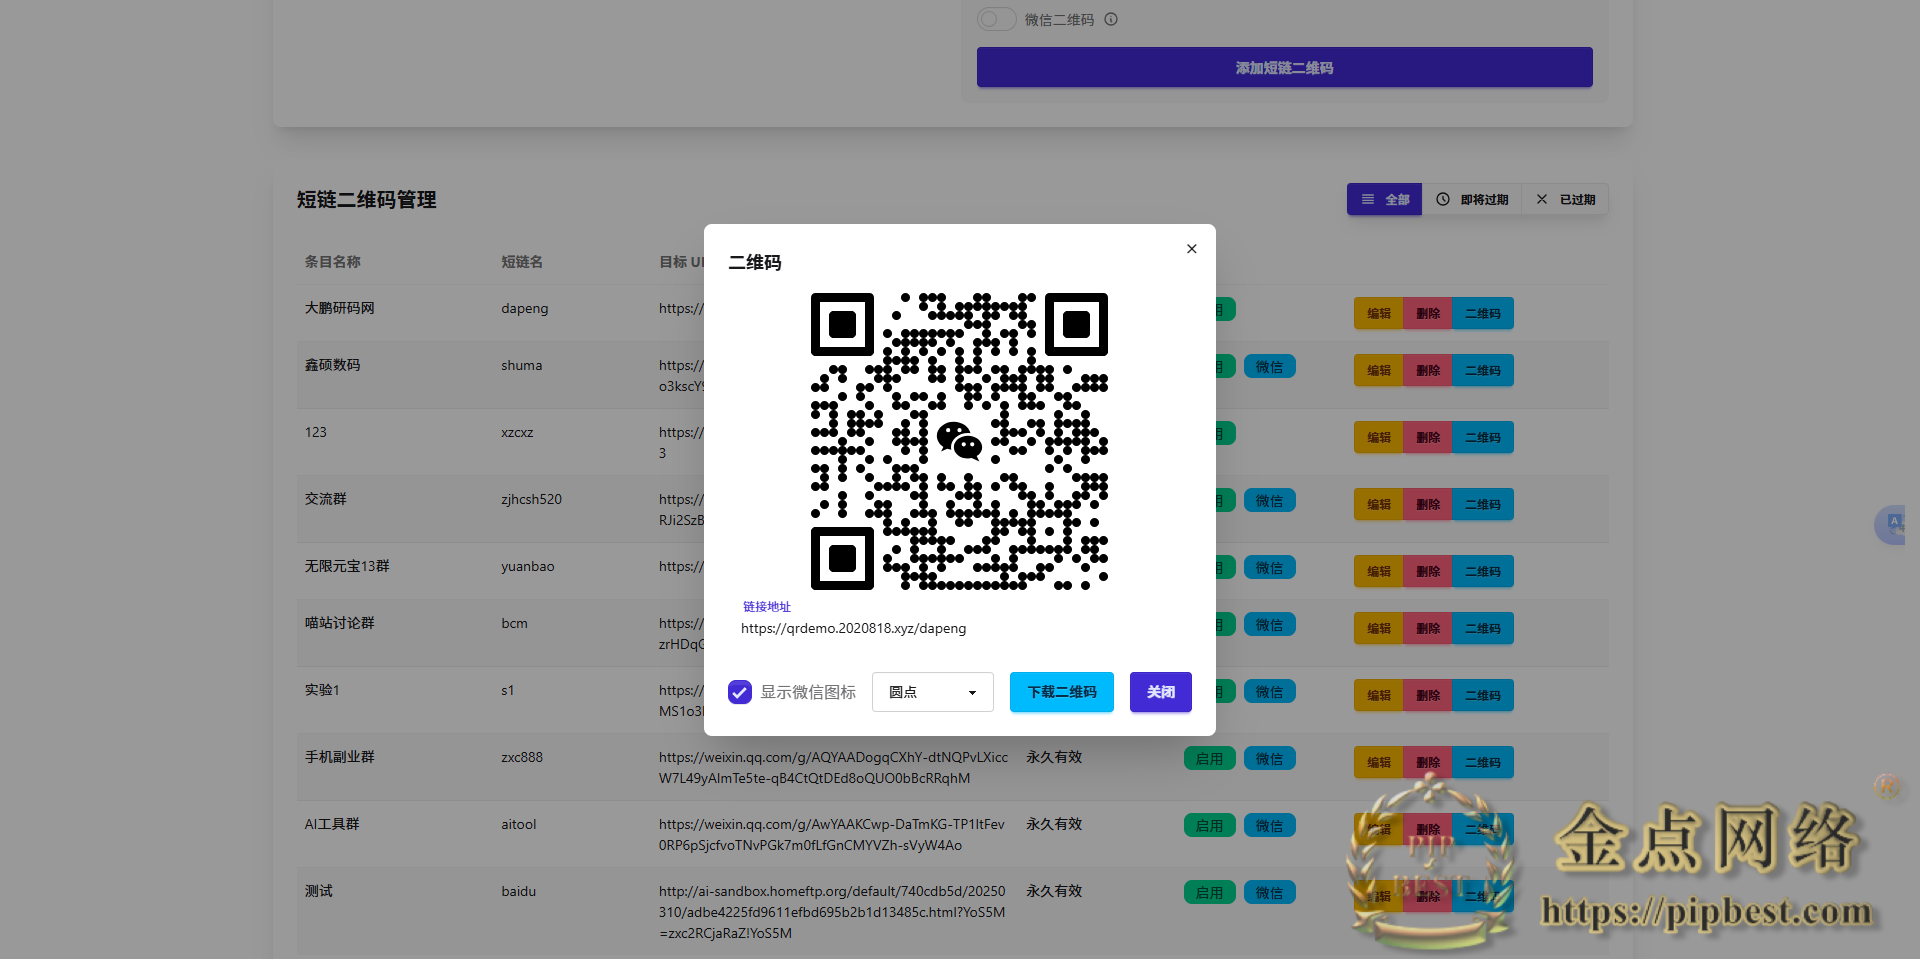Image resolution: width=1920 pixels, height=959 pixels.
Task: Edit the 手机副业群 entry
Action: 1378,762
